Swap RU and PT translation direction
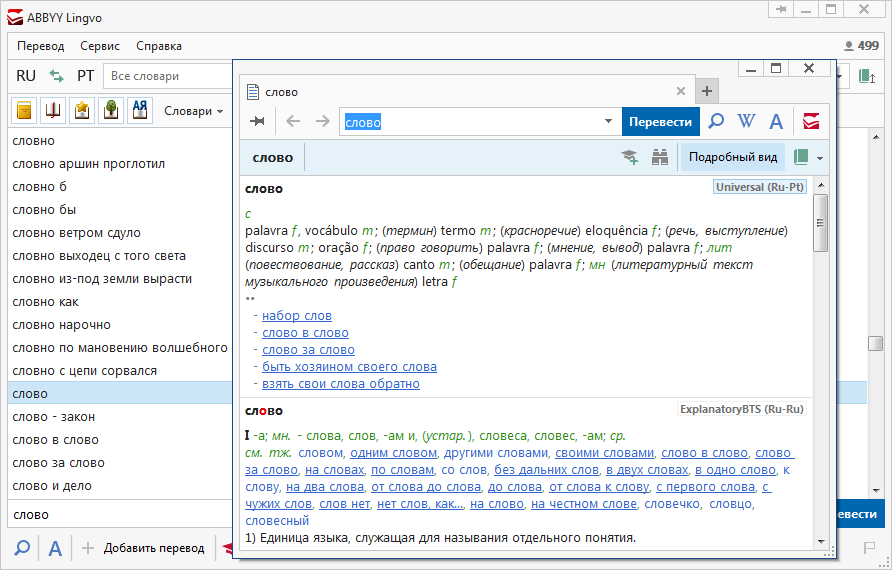892x570 pixels. tap(57, 76)
